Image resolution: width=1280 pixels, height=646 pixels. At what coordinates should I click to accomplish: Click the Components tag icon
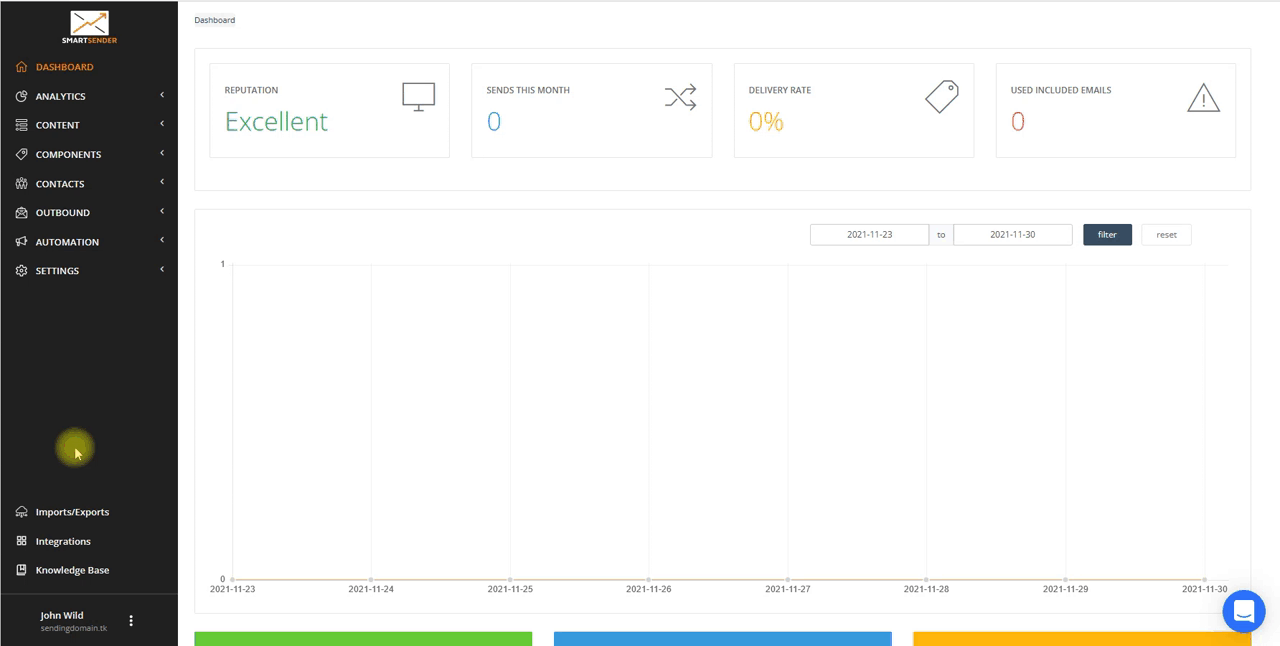(22, 155)
